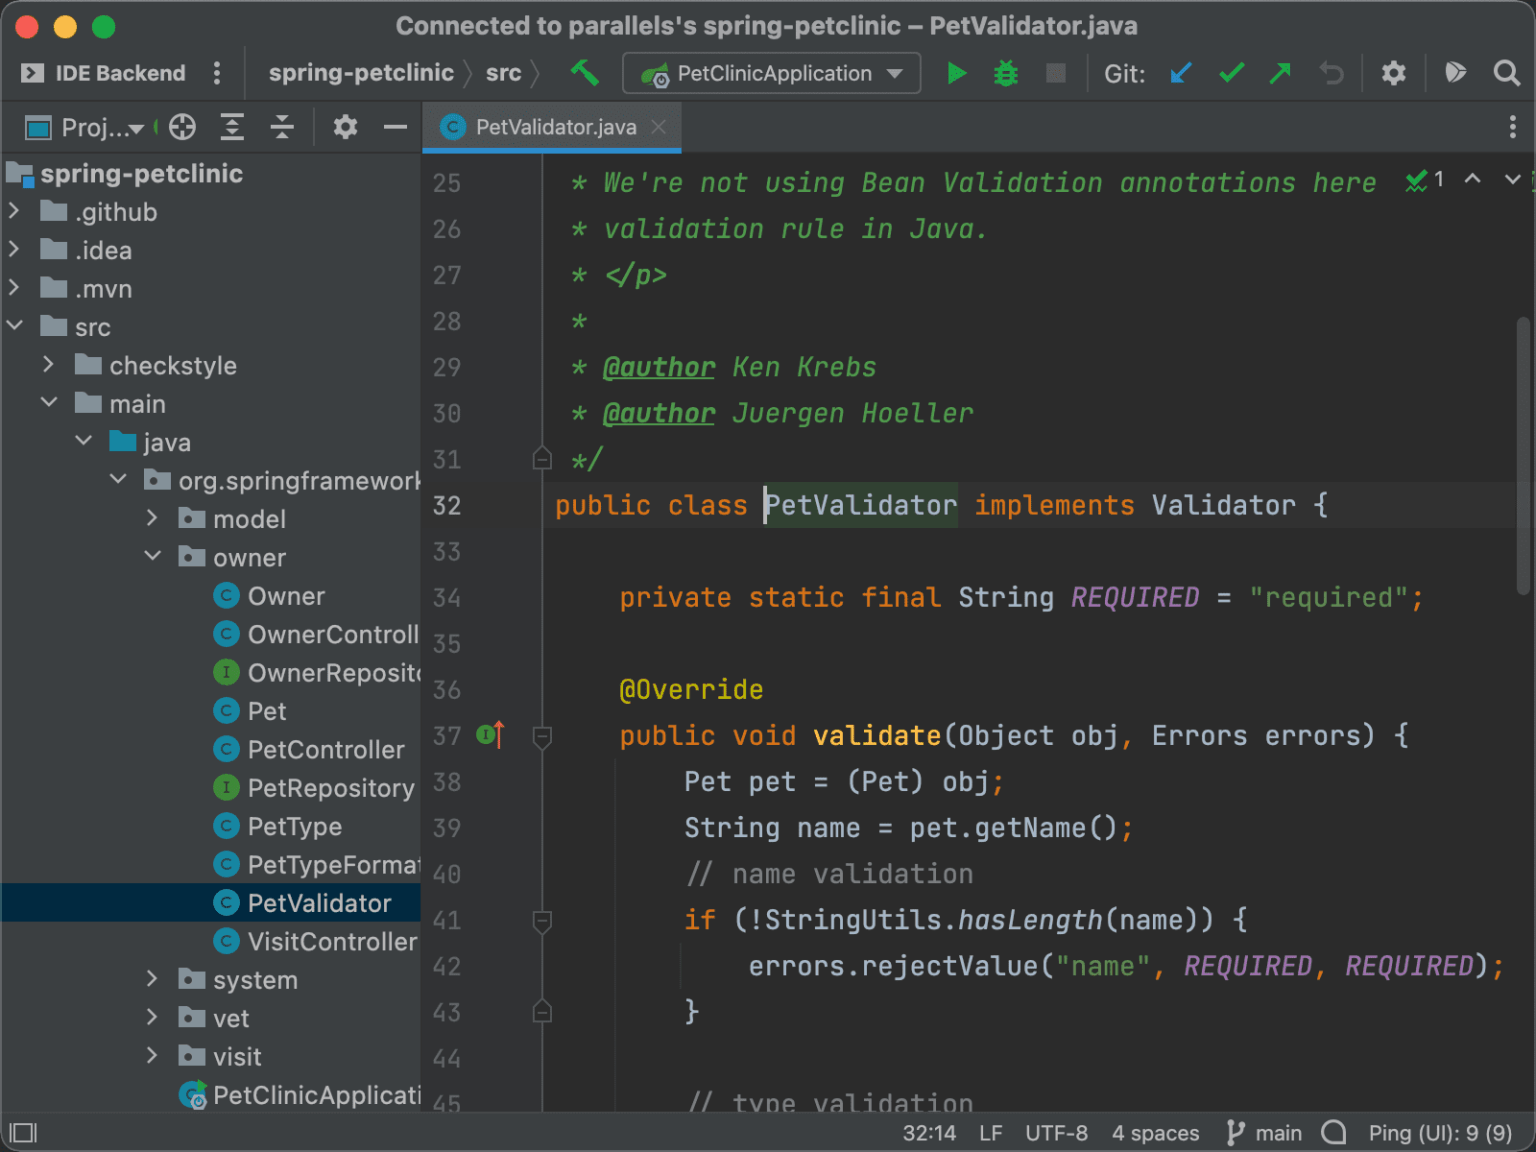Update project with the blue Git arrow icon
This screenshot has width=1536, height=1152.
coord(1181,73)
